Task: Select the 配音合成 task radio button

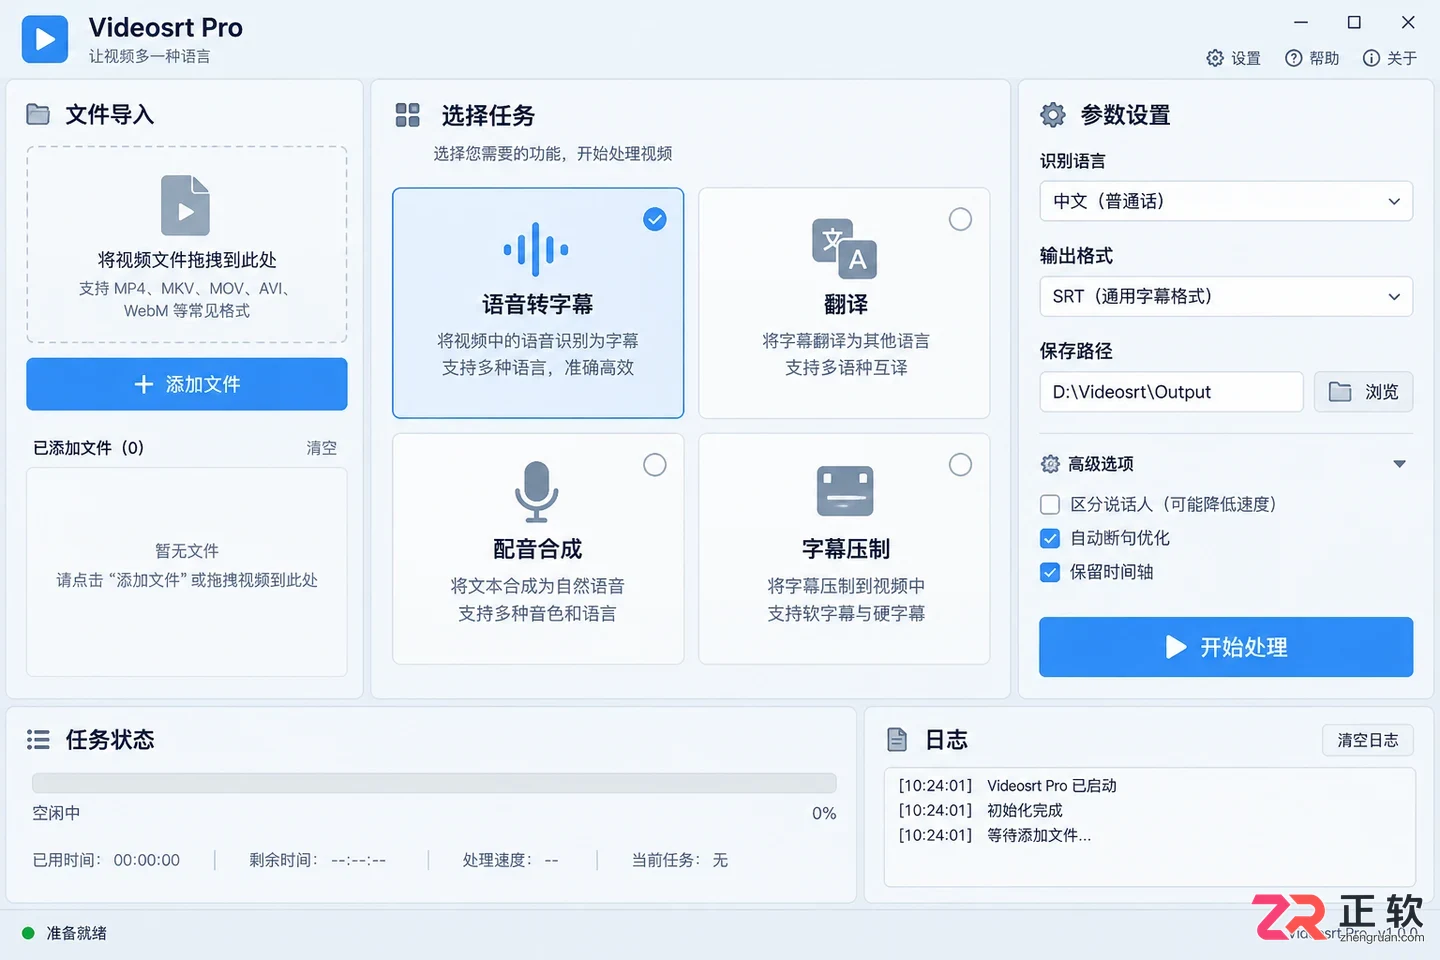Action: point(655,465)
